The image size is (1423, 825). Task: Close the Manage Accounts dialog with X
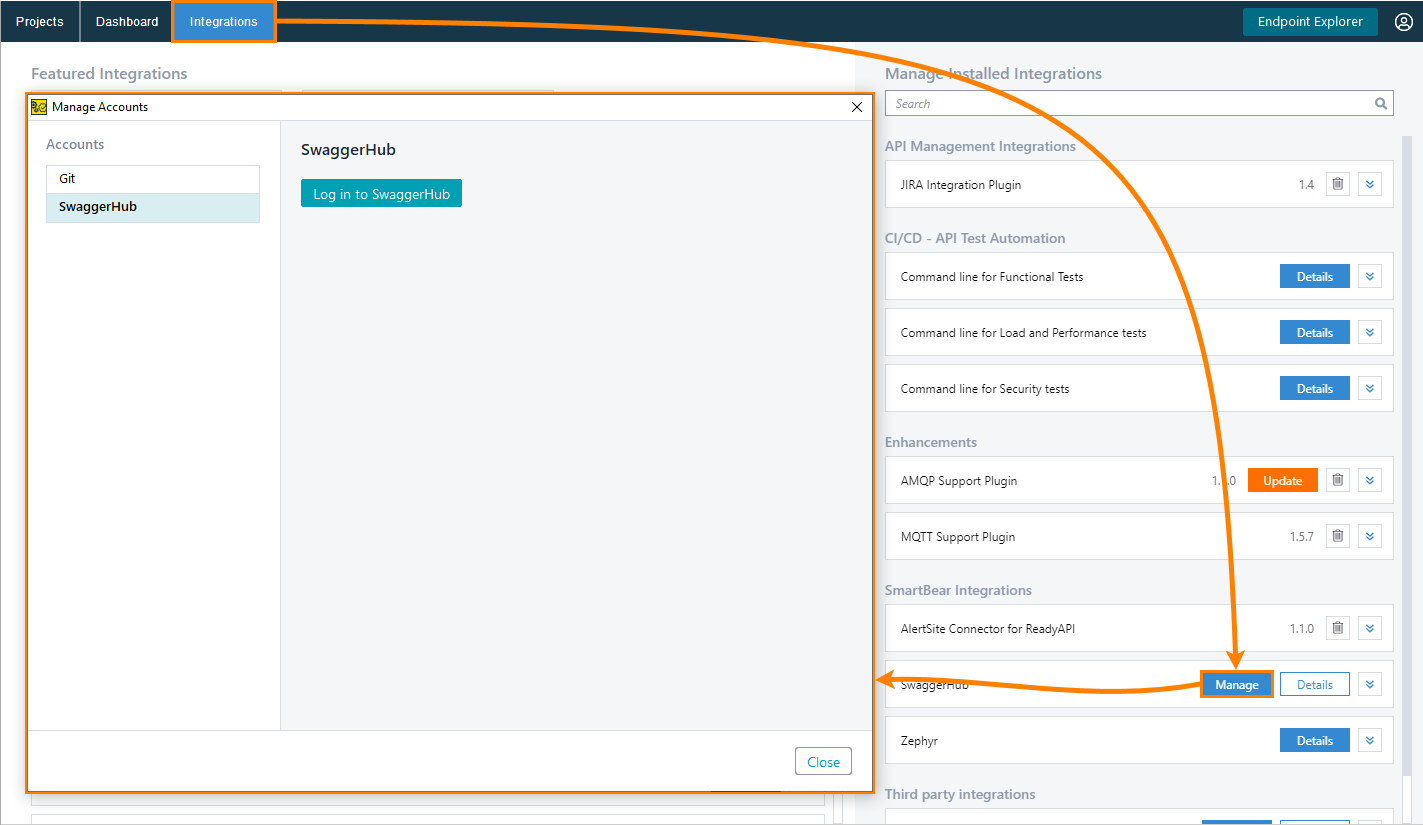(x=857, y=107)
